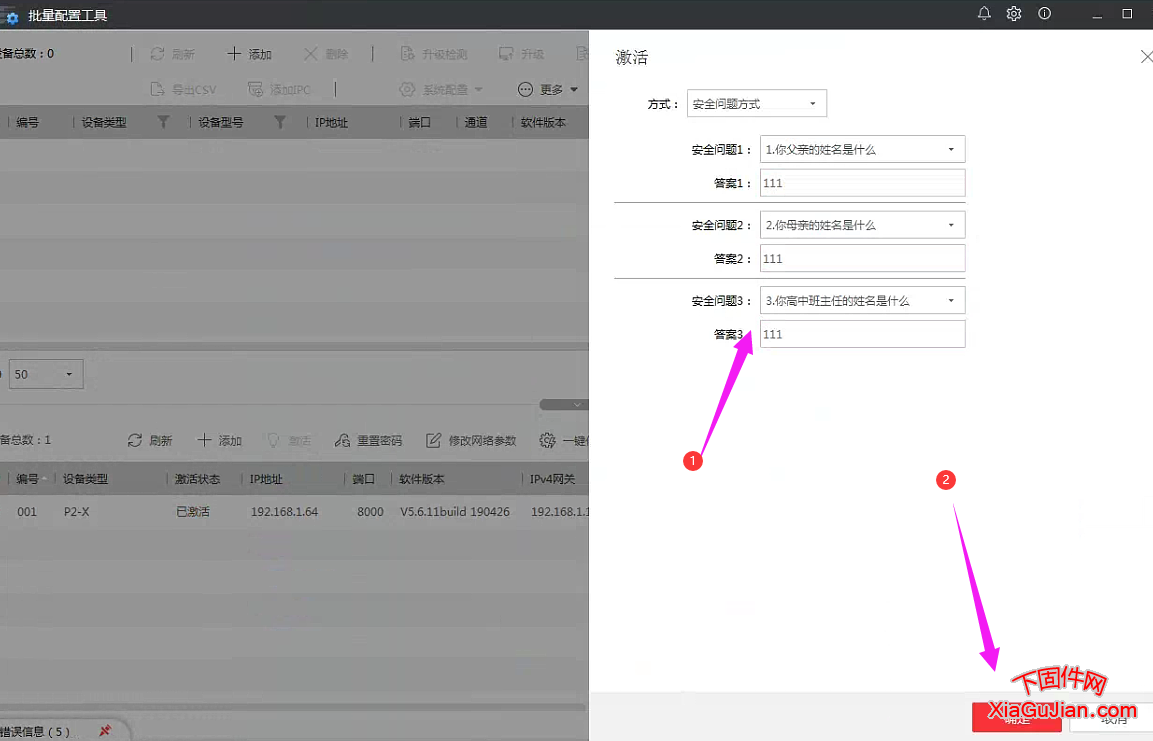Screen dimensions: 1153x741
Task: Expand the 安全问题3 question dropdown
Action: 862,300
